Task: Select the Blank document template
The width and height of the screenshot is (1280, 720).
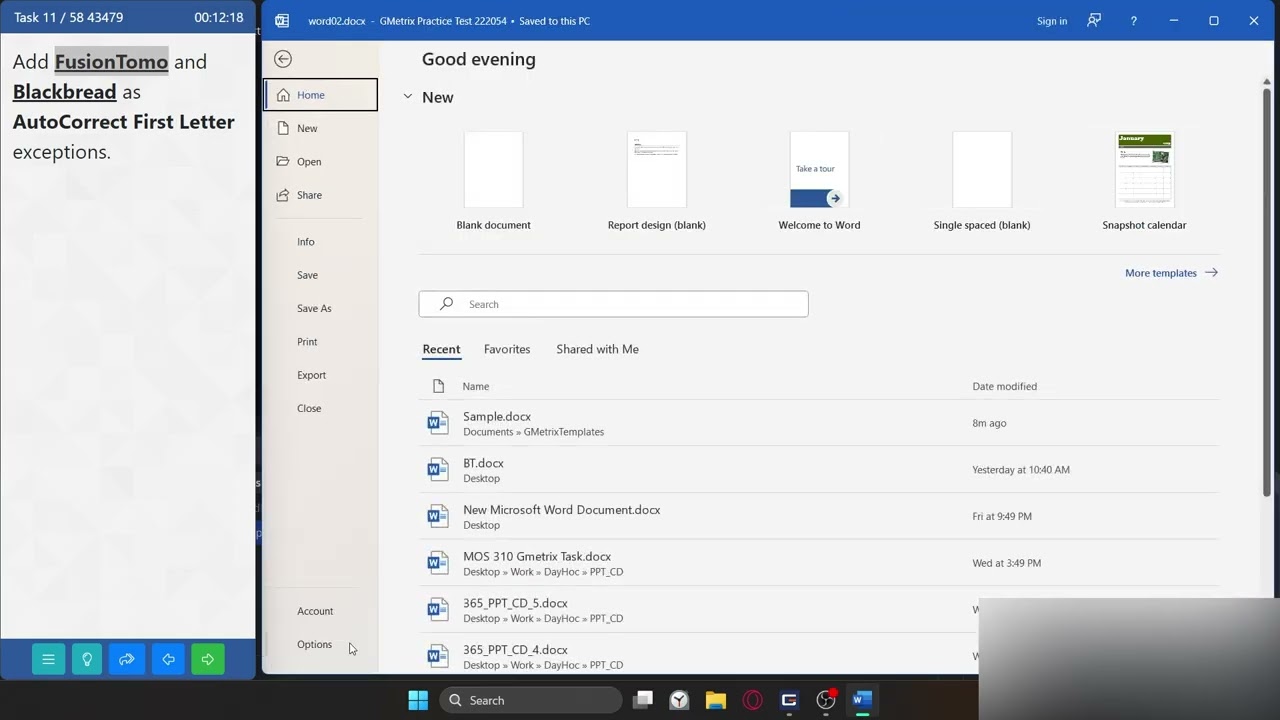Action: click(493, 181)
